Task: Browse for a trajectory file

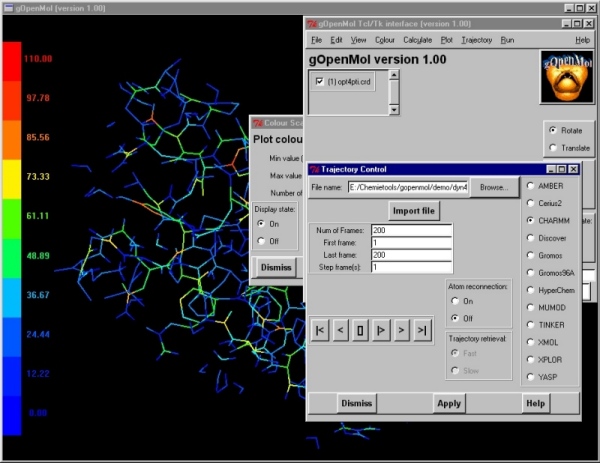Action: pos(493,187)
